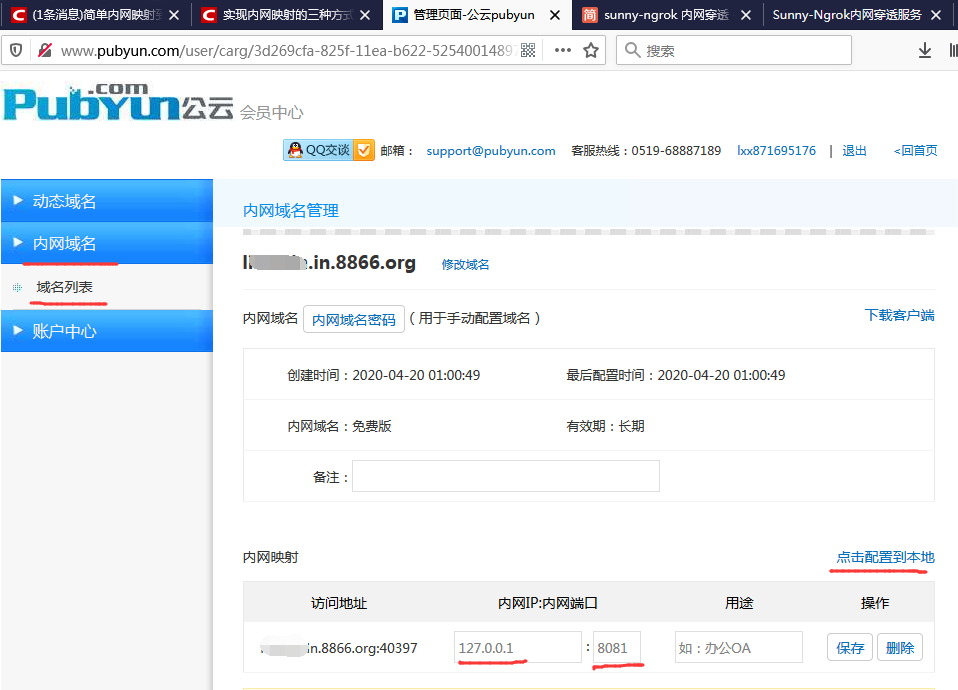
Task: Click 修改域名 link
Action: pyautogui.click(x=465, y=265)
